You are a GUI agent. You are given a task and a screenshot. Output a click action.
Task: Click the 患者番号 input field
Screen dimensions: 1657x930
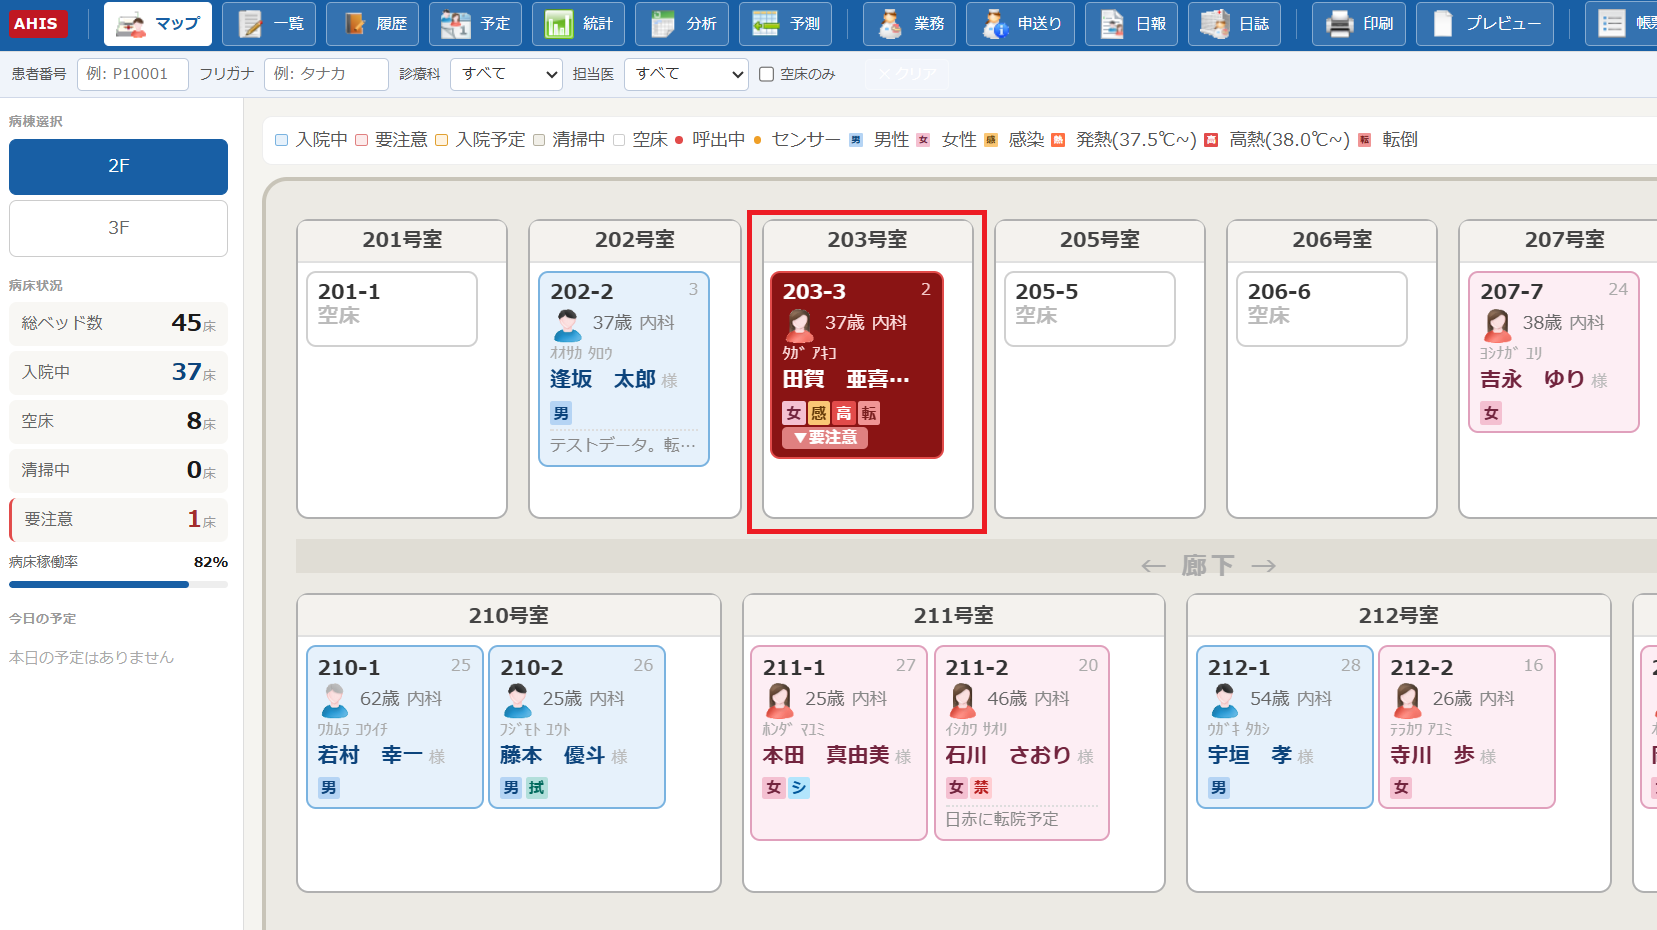click(132, 74)
